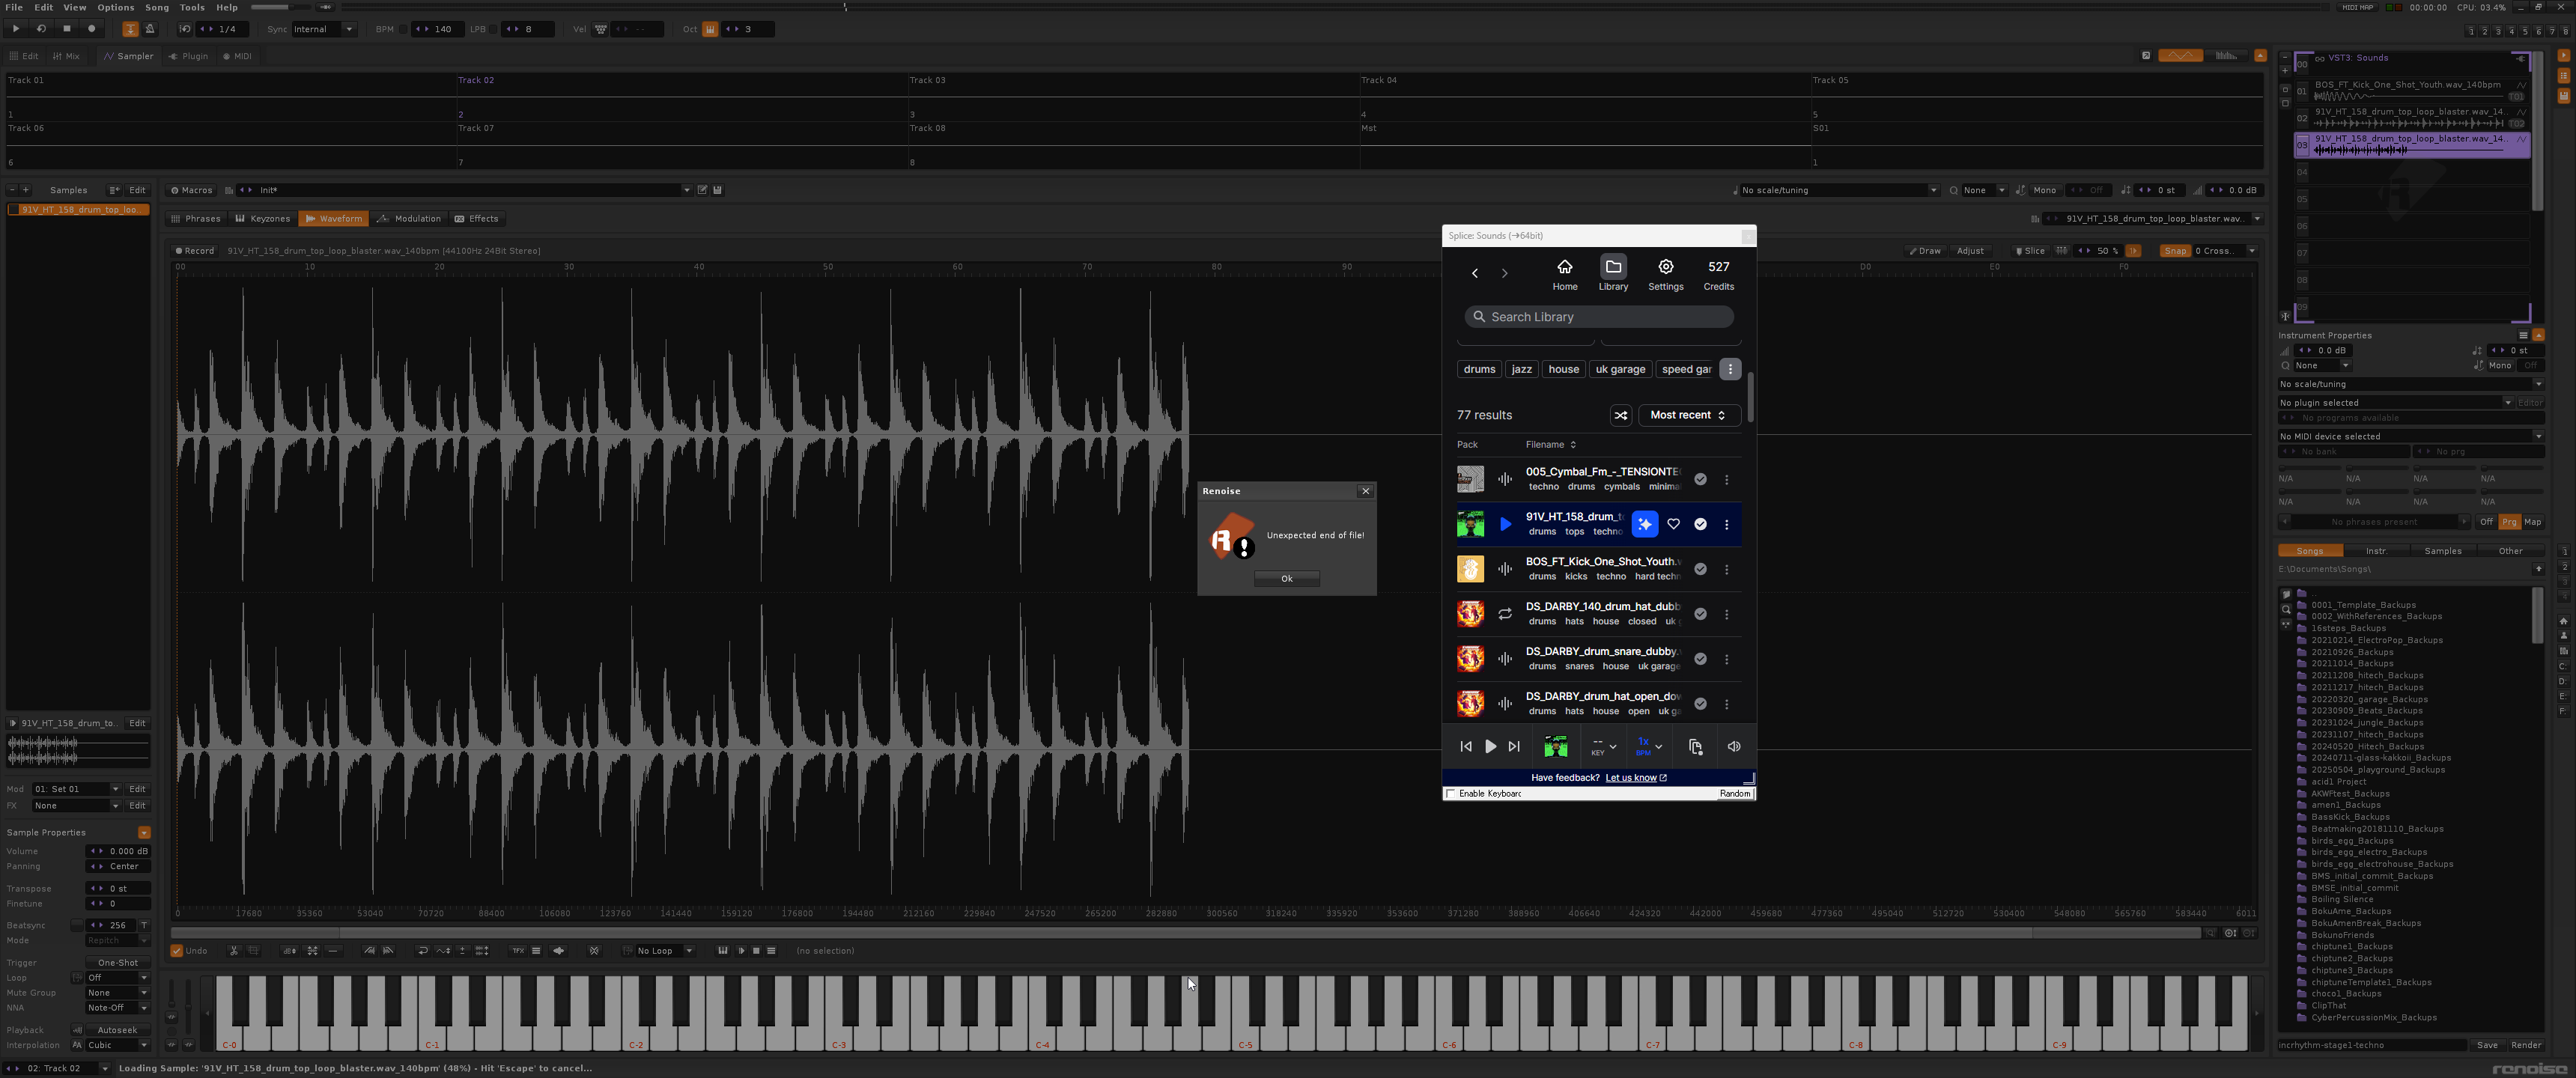Open the Most recent sort dropdown
The image size is (2576, 1078).
click(x=1688, y=415)
